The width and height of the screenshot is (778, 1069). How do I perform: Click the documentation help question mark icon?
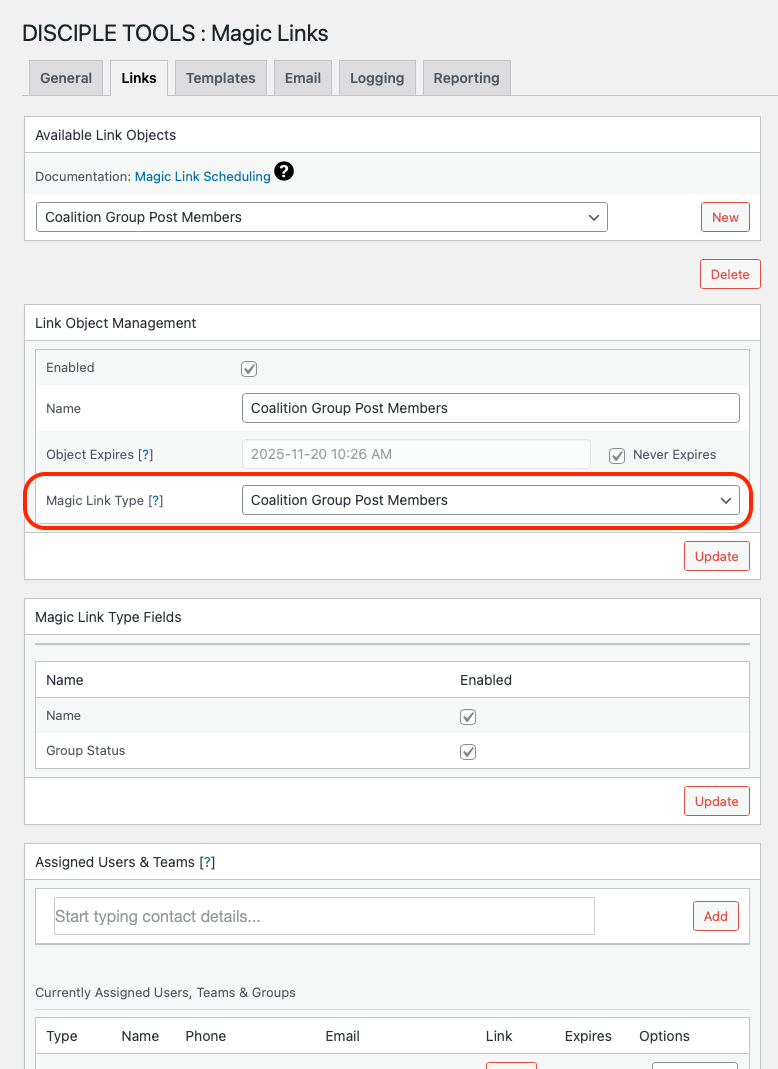click(284, 172)
